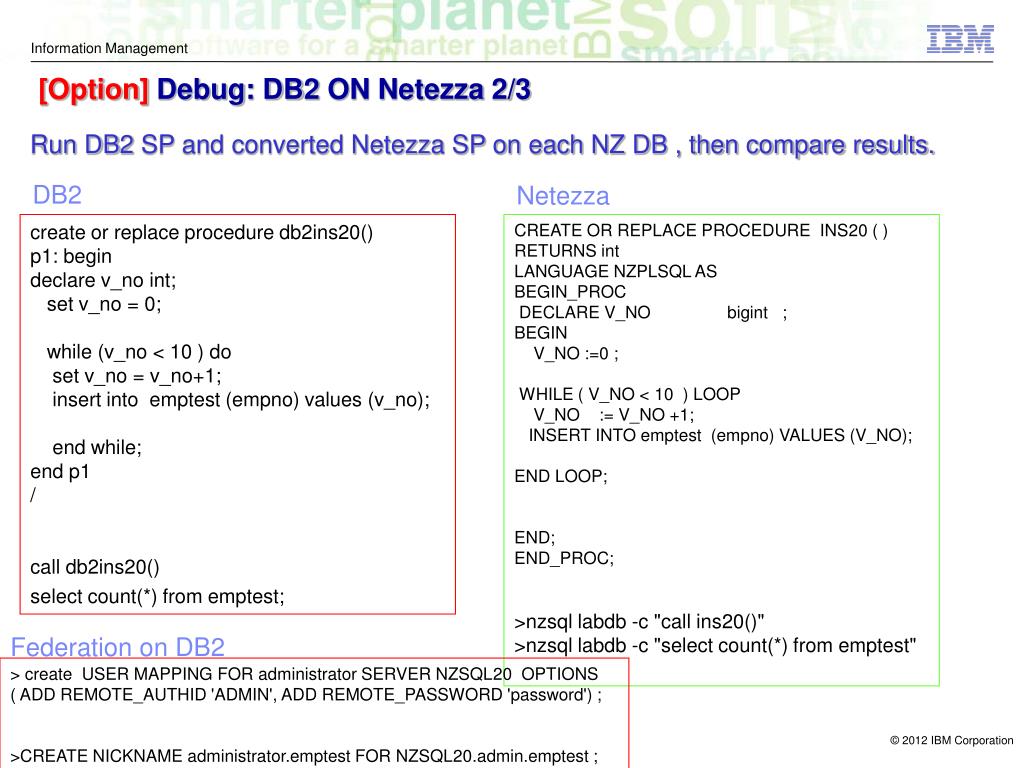The height and width of the screenshot is (768, 1024).
Task: Click the 'LANGUAGE NZPLSQL AS' line
Action: (615, 271)
